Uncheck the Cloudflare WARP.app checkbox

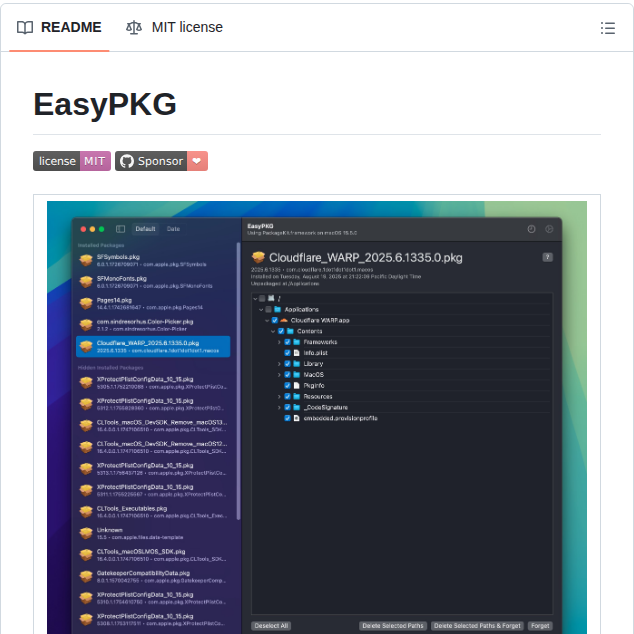275,320
